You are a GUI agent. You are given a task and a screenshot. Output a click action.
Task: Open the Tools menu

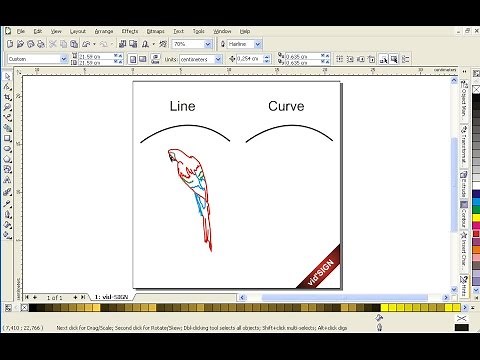[198, 31]
